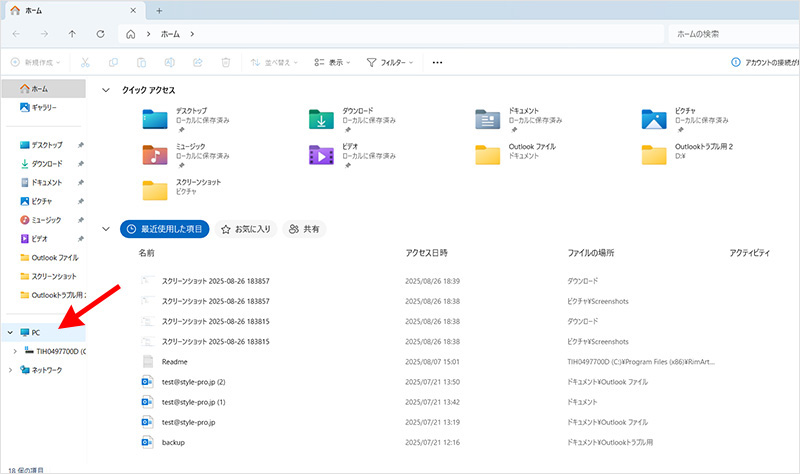Collapse the Quick Access section
Viewport: 800px width, 474px height.
click(107, 89)
